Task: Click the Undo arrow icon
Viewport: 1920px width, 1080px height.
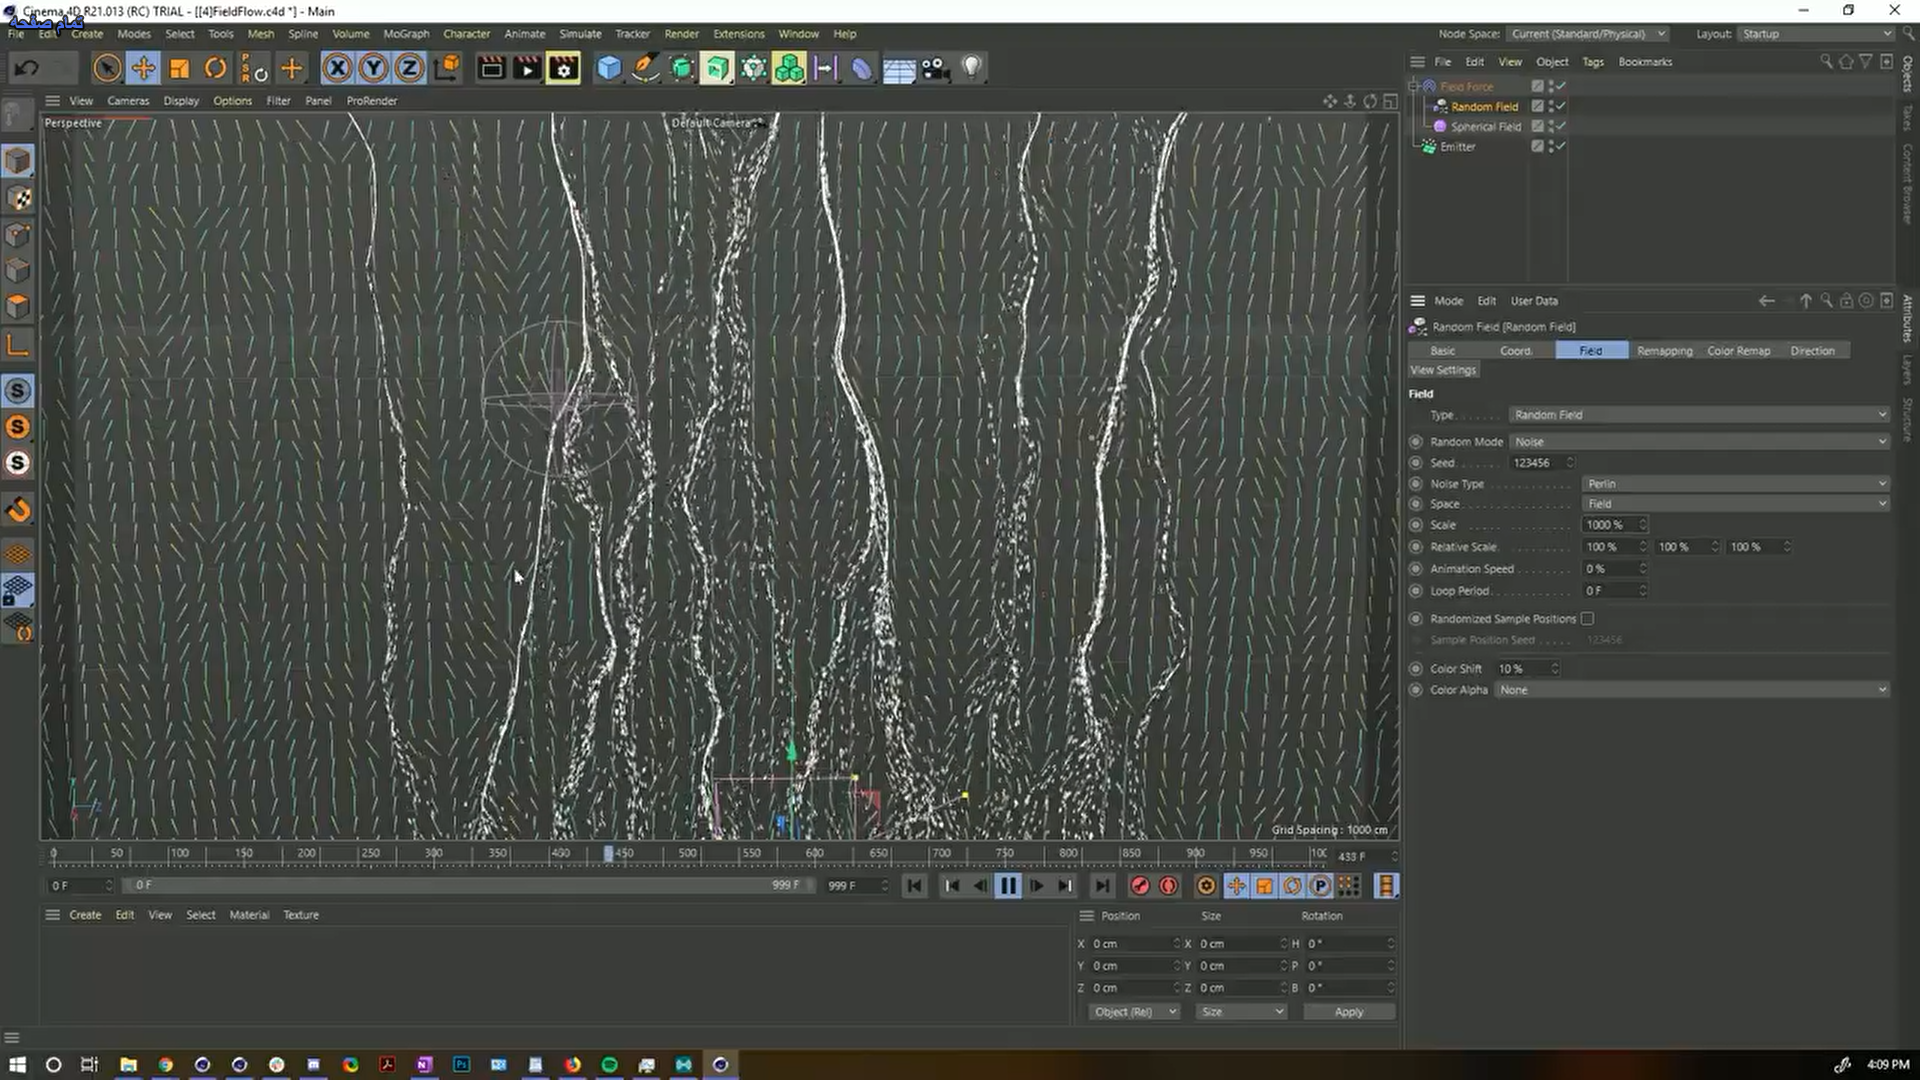Action: pos(27,68)
